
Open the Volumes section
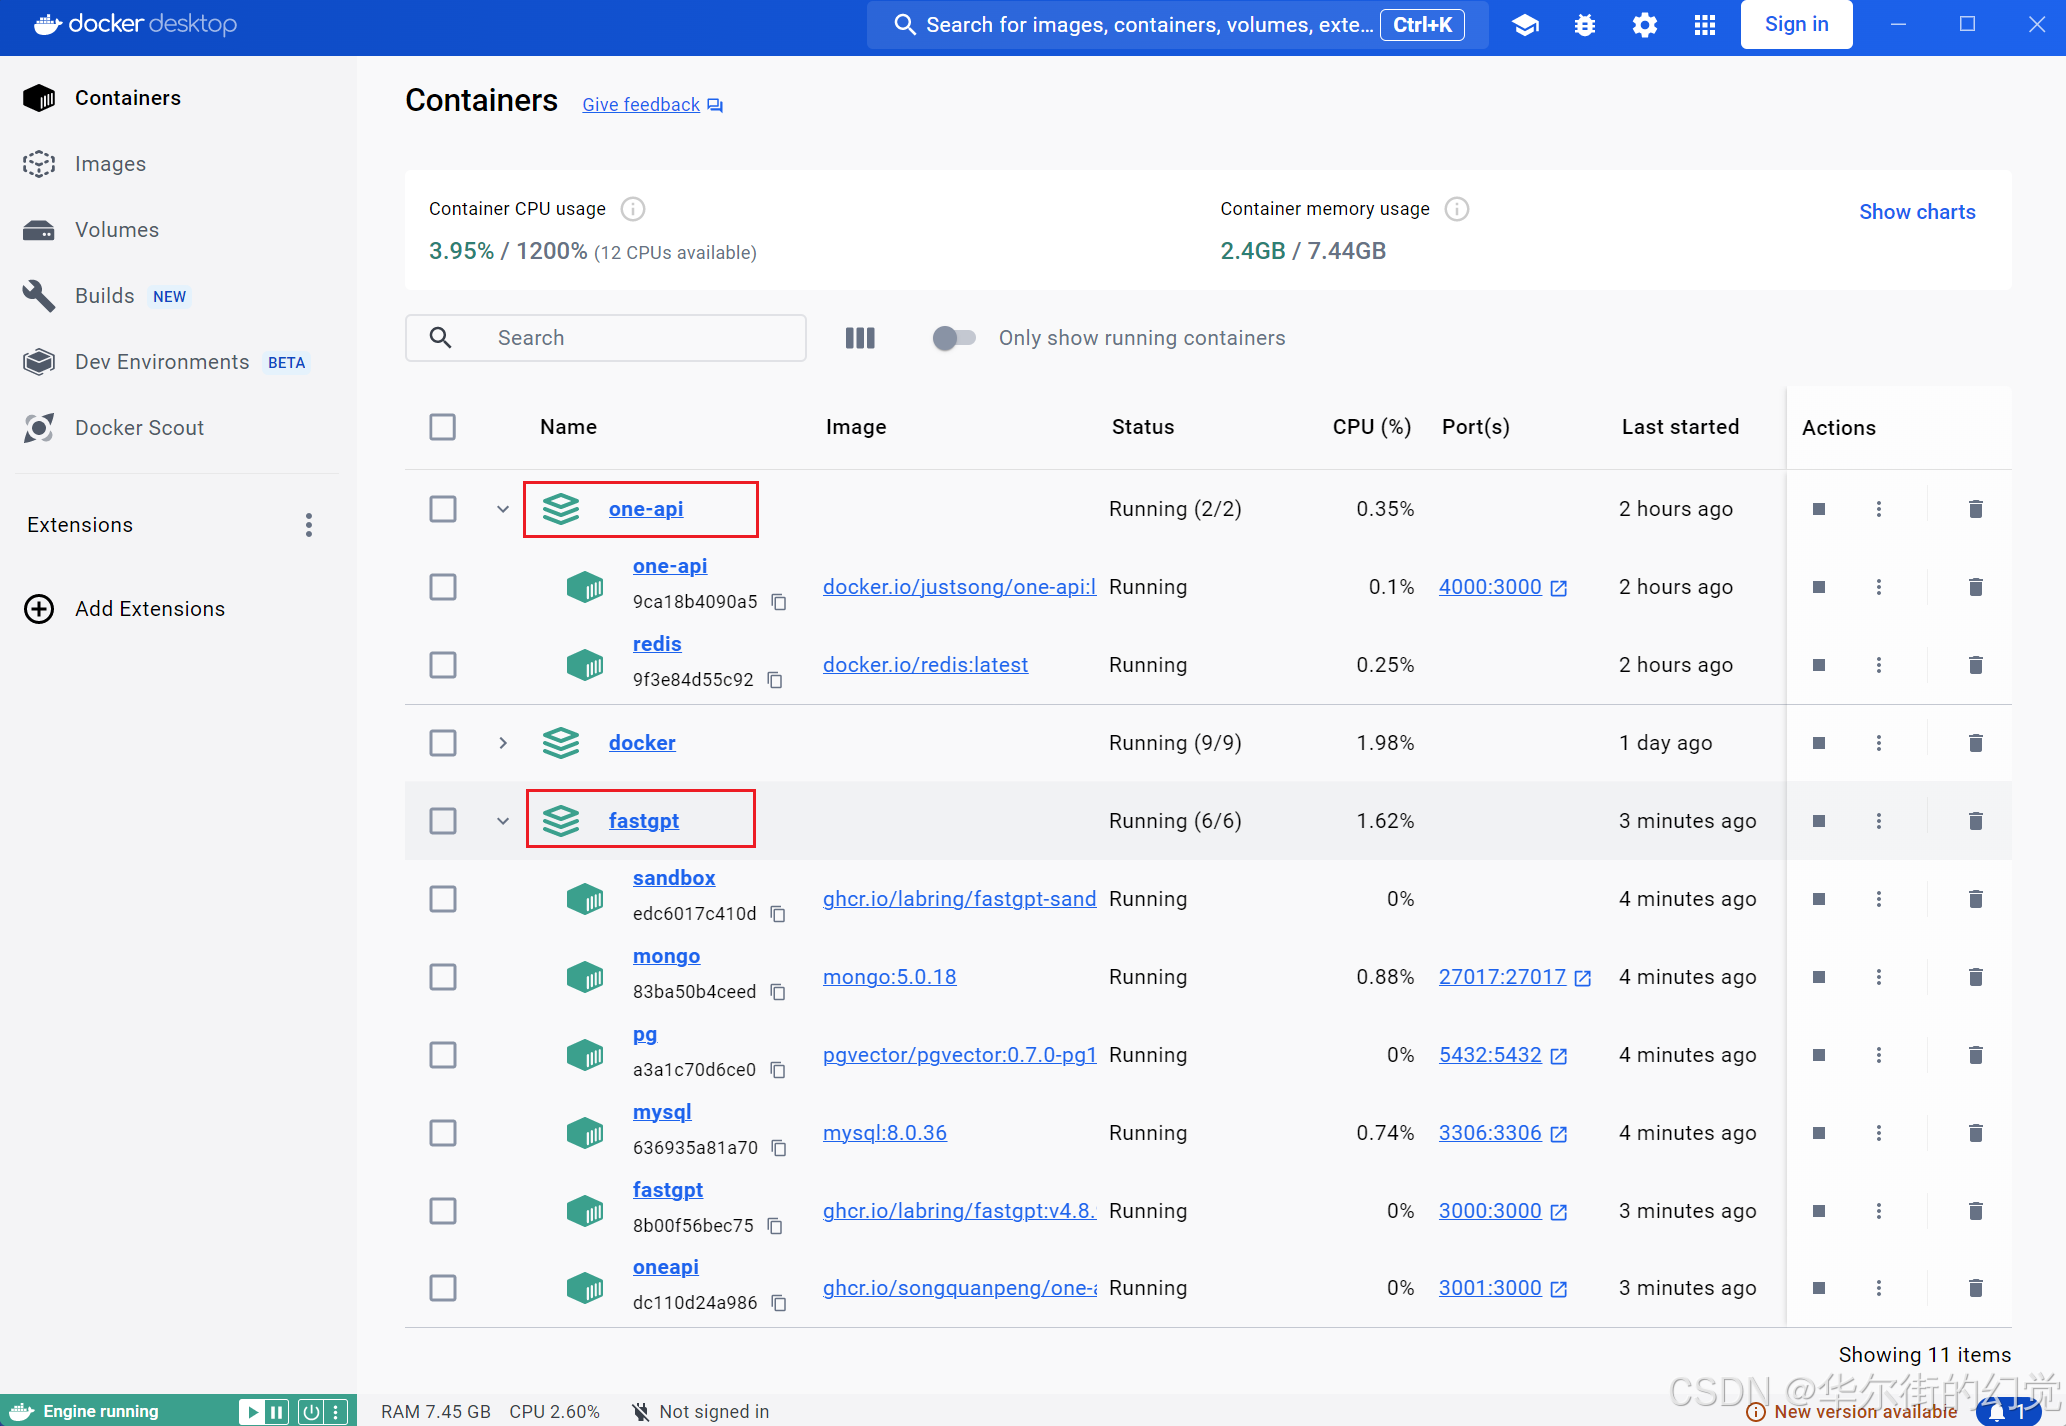point(116,229)
